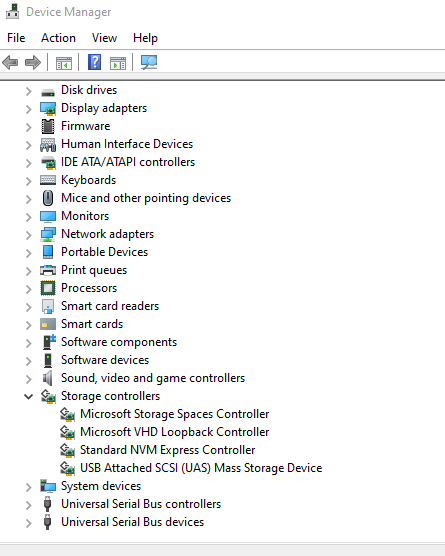This screenshot has width=445, height=556.
Task: Expand the Keyboards node
Action: [29, 181]
